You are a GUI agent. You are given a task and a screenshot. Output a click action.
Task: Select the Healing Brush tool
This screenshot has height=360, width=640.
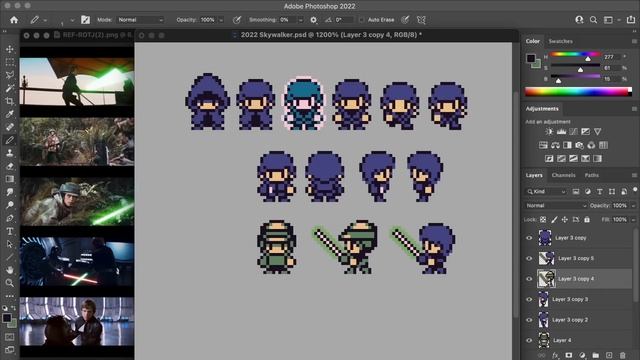click(x=10, y=127)
